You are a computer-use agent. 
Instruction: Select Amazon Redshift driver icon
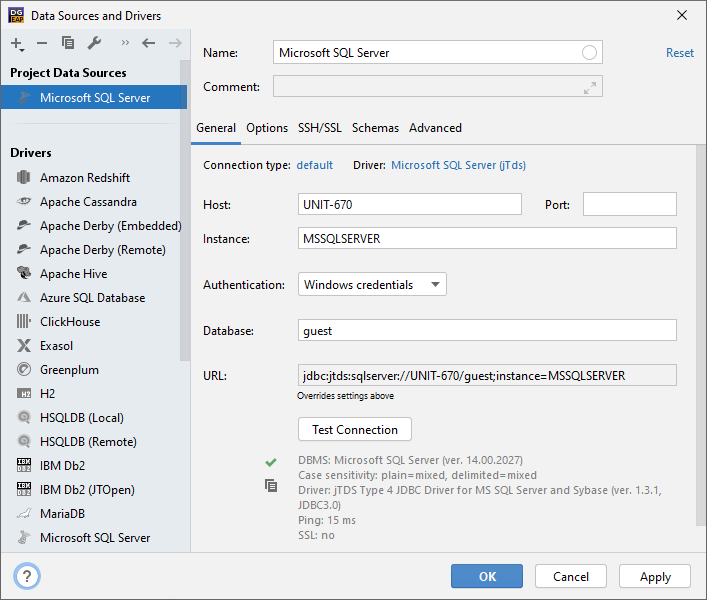pyautogui.click(x=23, y=177)
